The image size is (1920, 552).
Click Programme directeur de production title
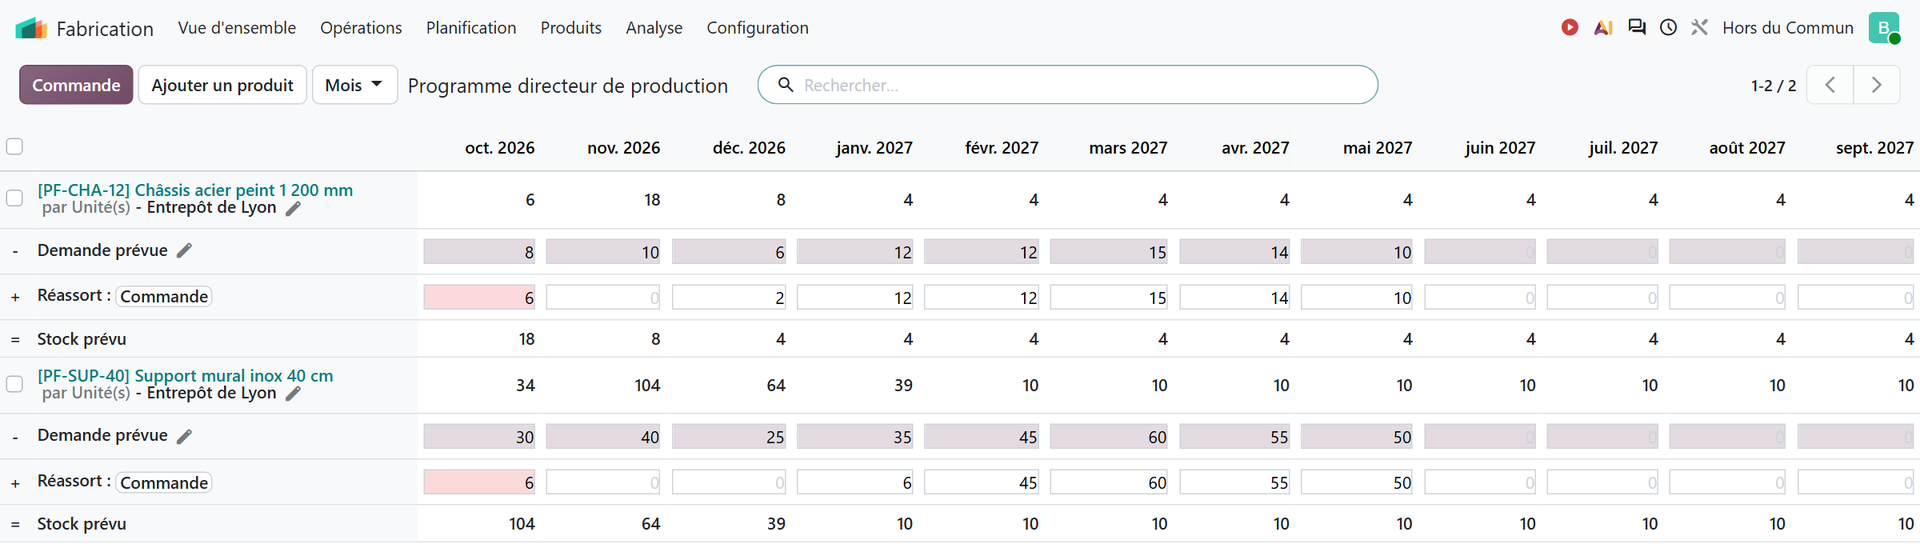point(568,86)
